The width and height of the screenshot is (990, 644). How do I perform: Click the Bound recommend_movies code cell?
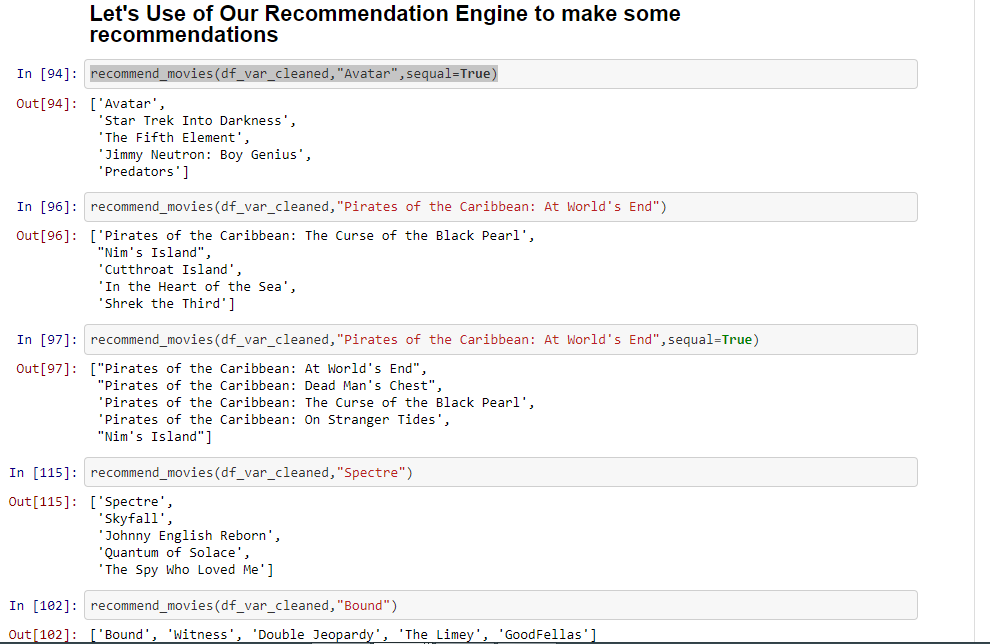click(x=501, y=605)
